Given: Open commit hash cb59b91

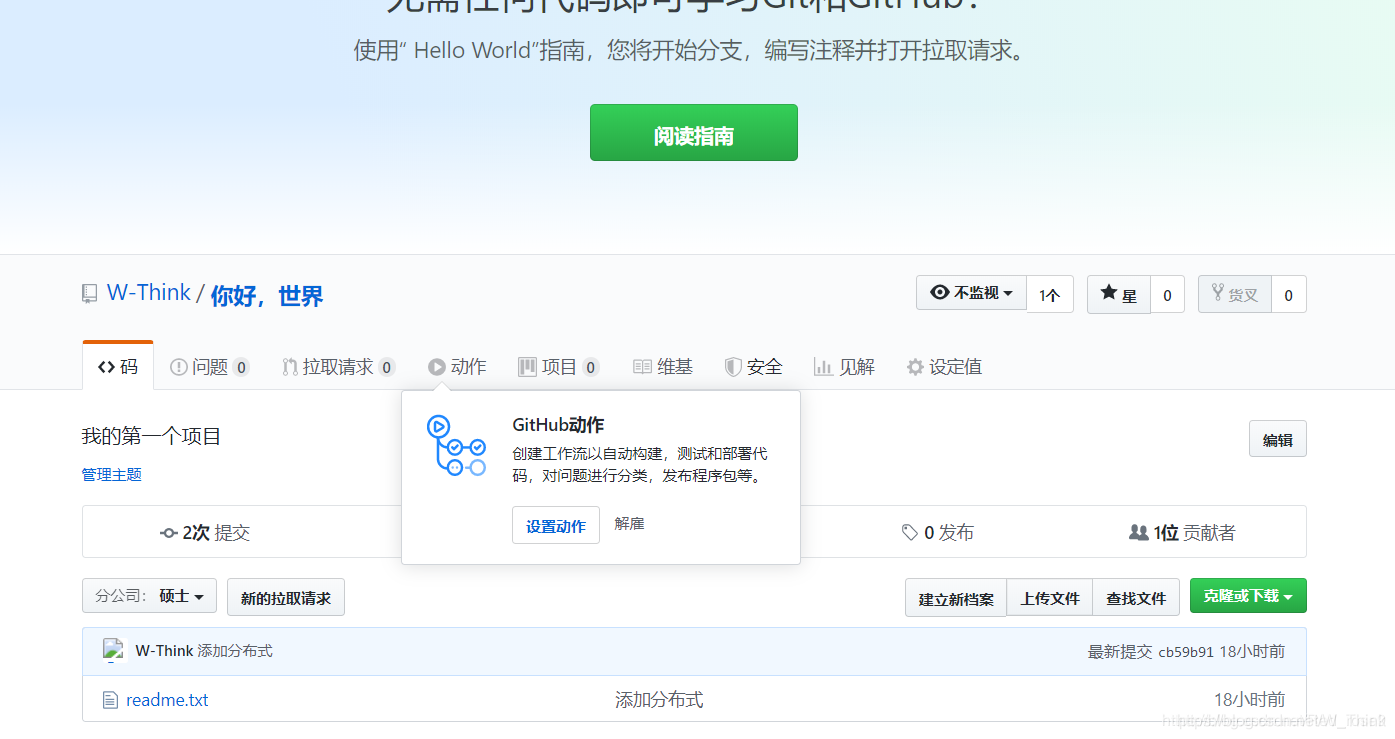Looking at the screenshot, I should 1186,652.
